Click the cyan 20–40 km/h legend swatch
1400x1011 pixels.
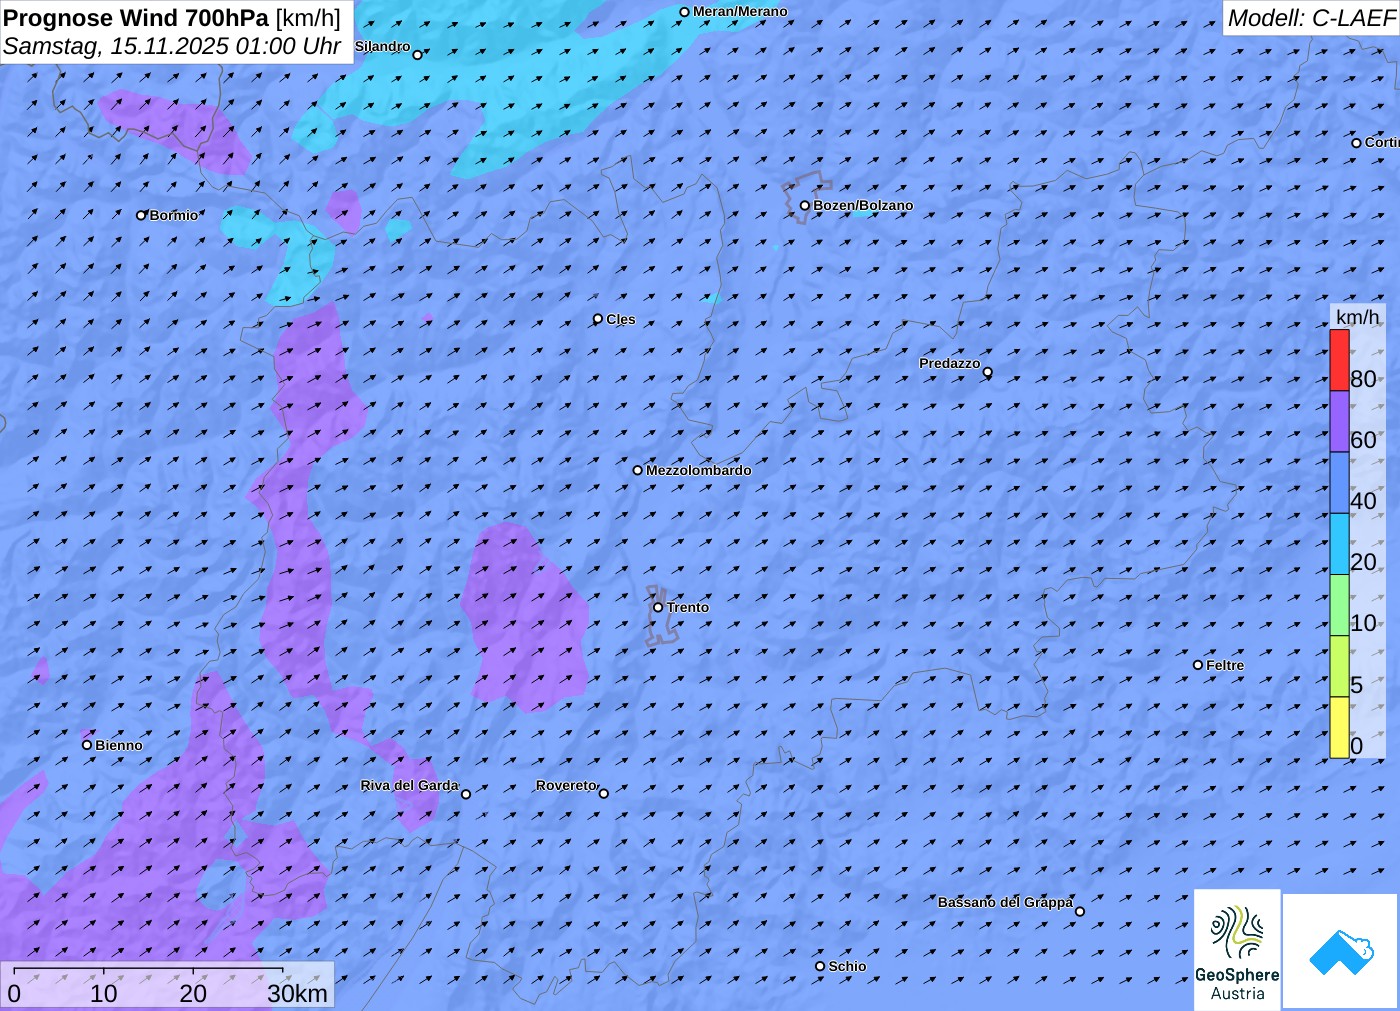(x=1339, y=544)
